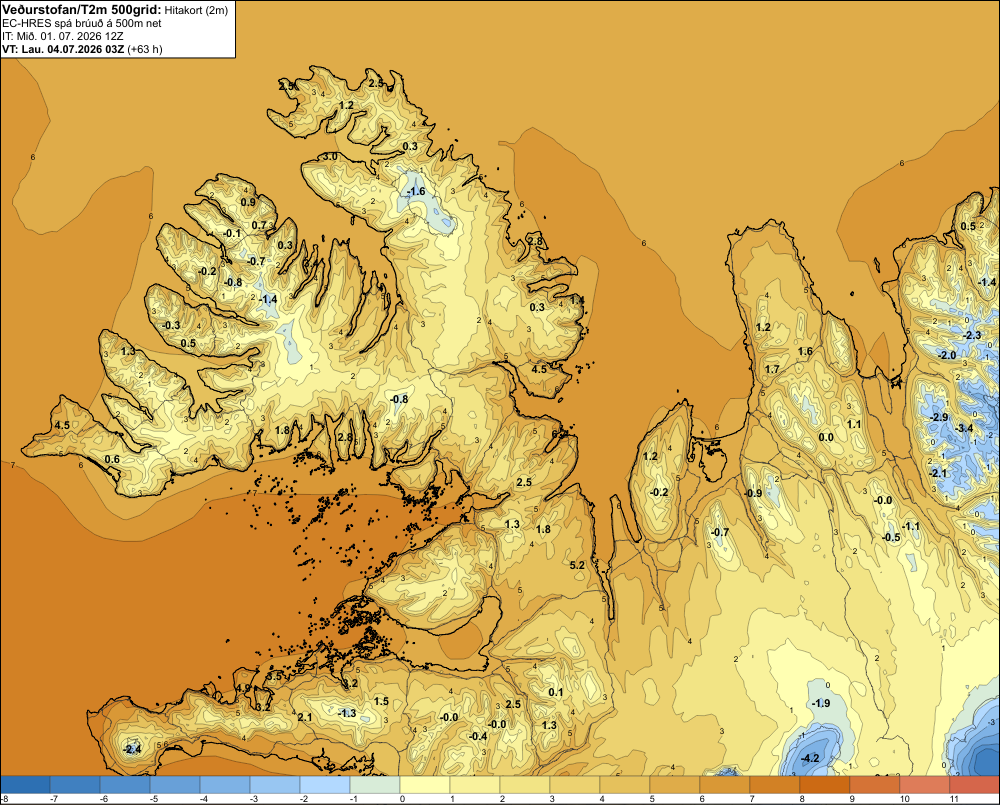Image resolution: width=1000 pixels, height=805 pixels.
Task: Click the '-2.9' temperature value on the map
Action: [x=939, y=417]
